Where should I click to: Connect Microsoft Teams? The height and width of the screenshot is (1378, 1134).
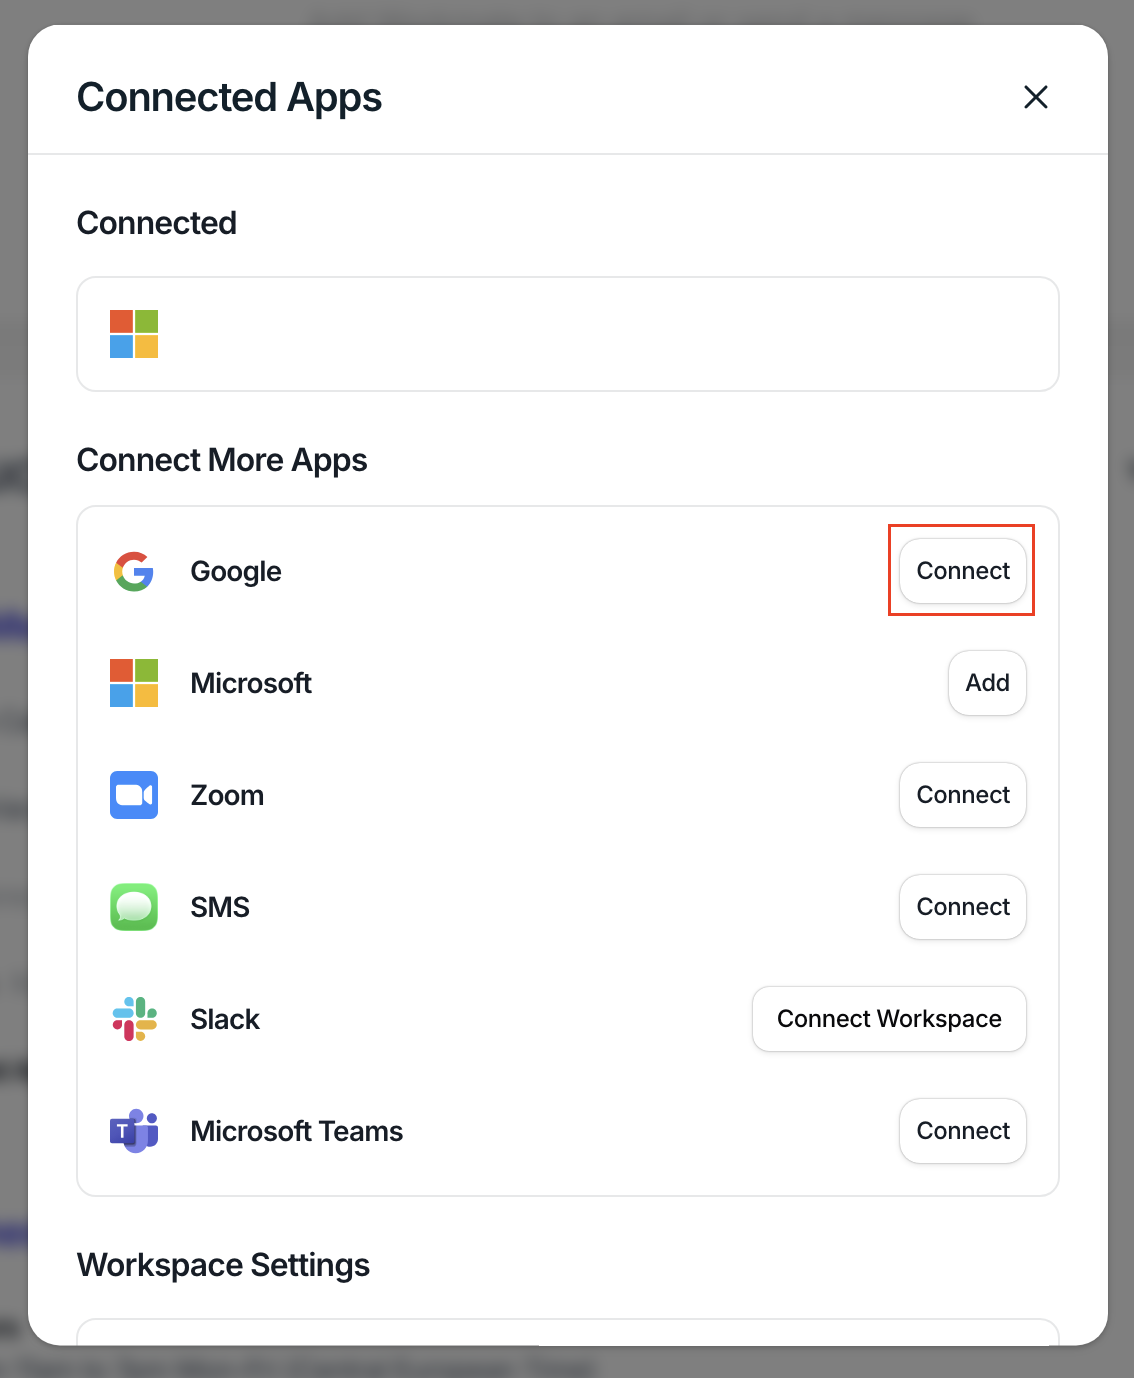[963, 1131]
